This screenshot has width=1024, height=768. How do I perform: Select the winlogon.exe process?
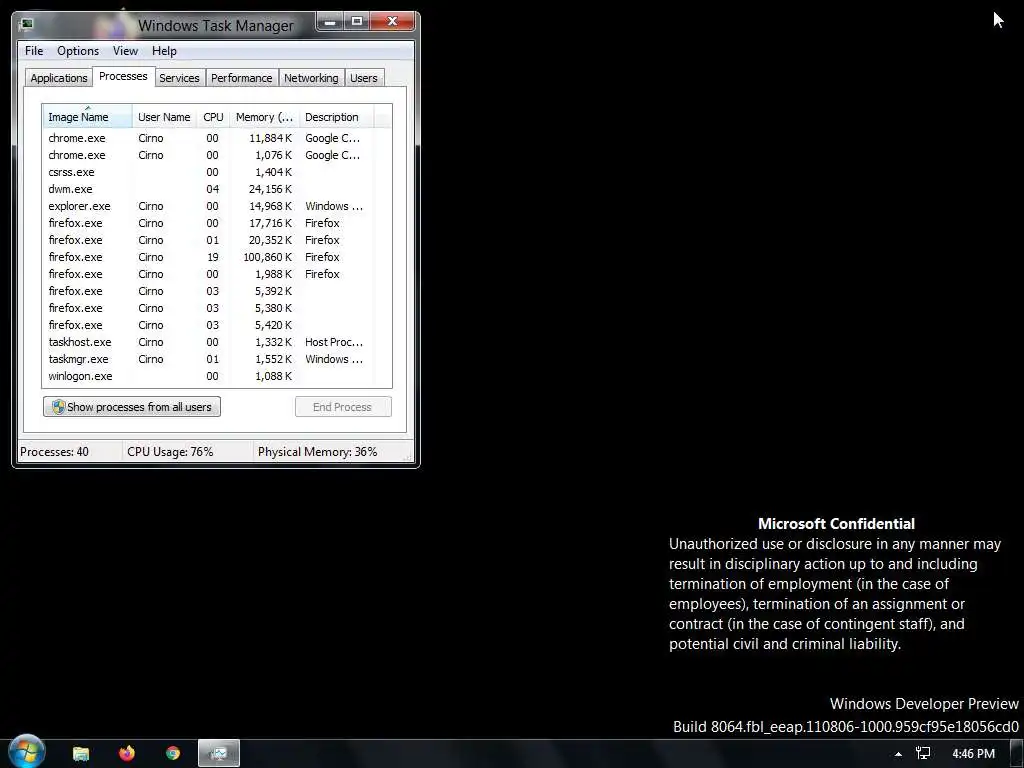click(217, 376)
